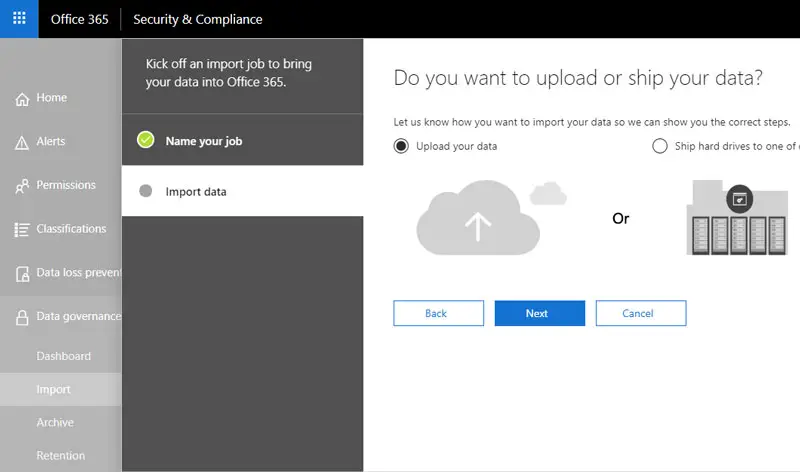Go to the Archive sidebar item

[55, 423]
